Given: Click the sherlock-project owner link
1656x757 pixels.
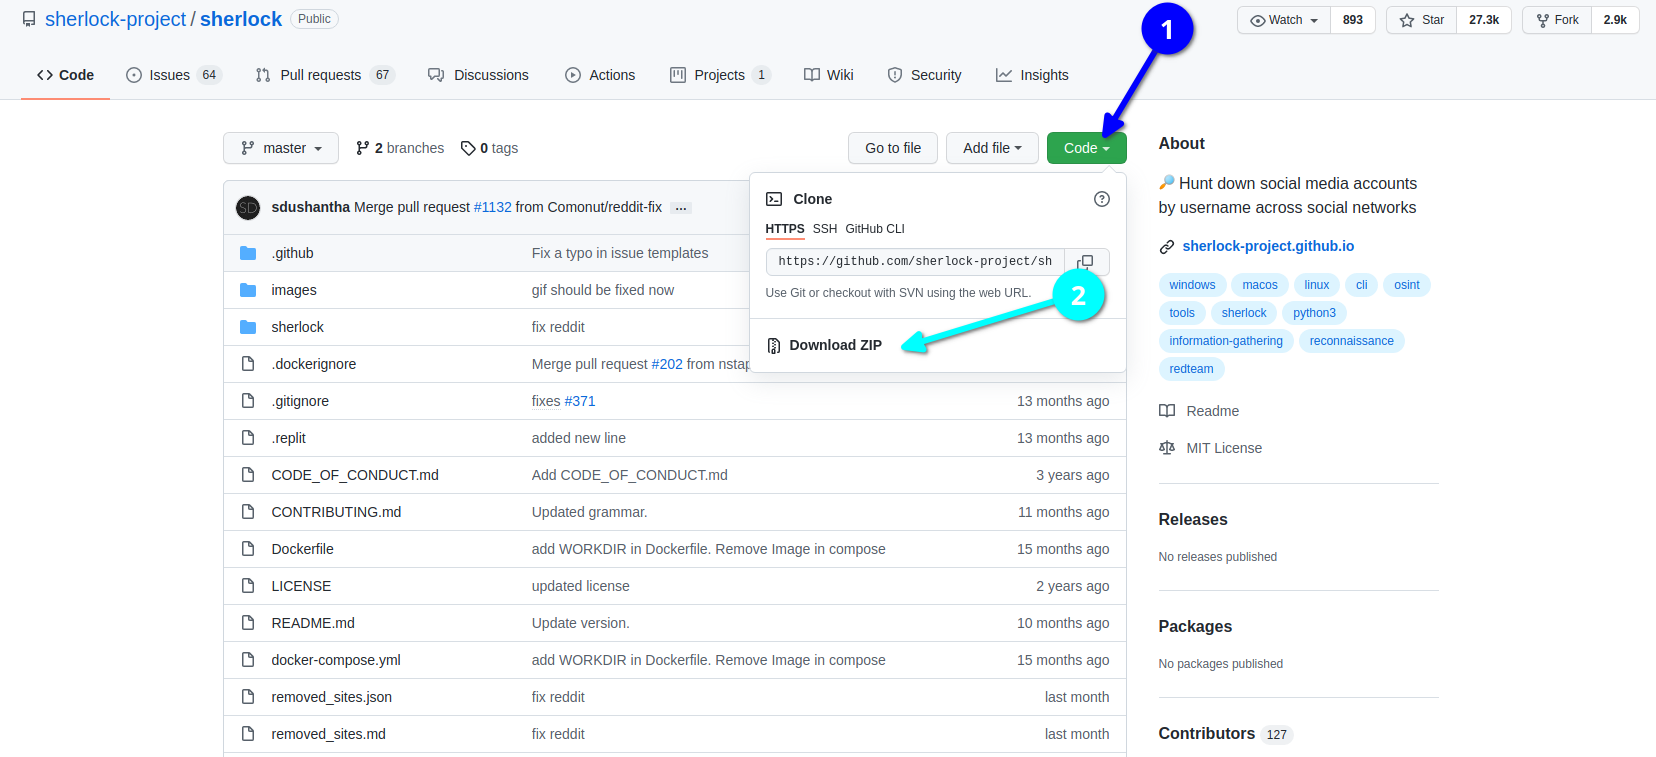Looking at the screenshot, I should (116, 19).
